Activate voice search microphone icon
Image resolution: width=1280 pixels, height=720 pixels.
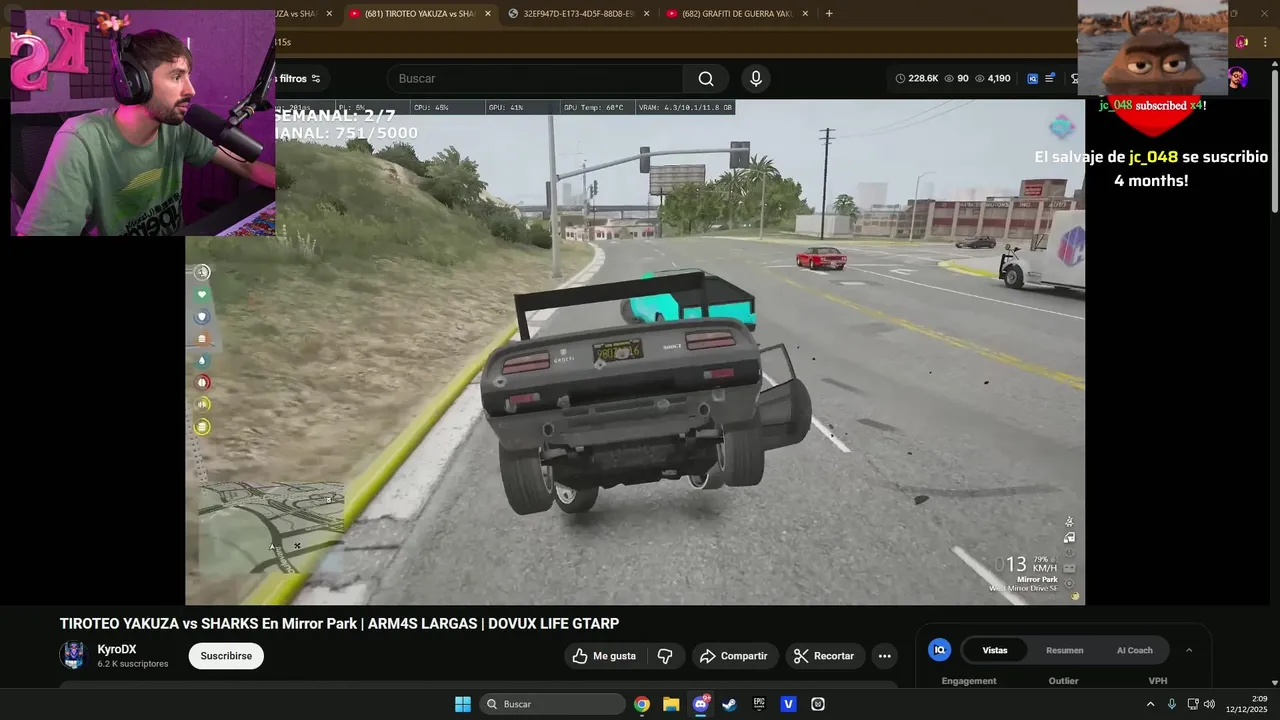point(756,79)
